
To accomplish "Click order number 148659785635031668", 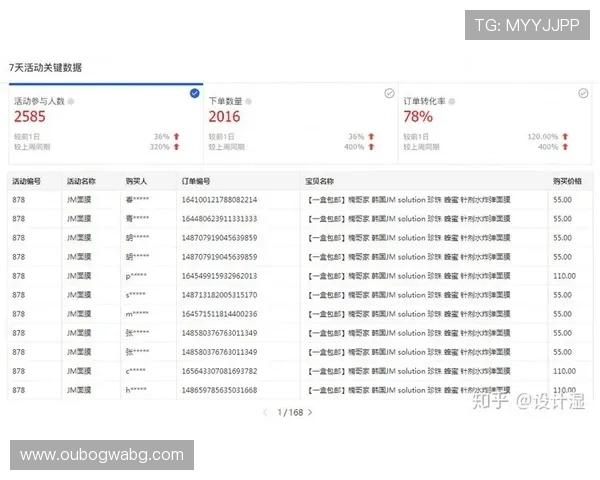I will [x=219, y=390].
